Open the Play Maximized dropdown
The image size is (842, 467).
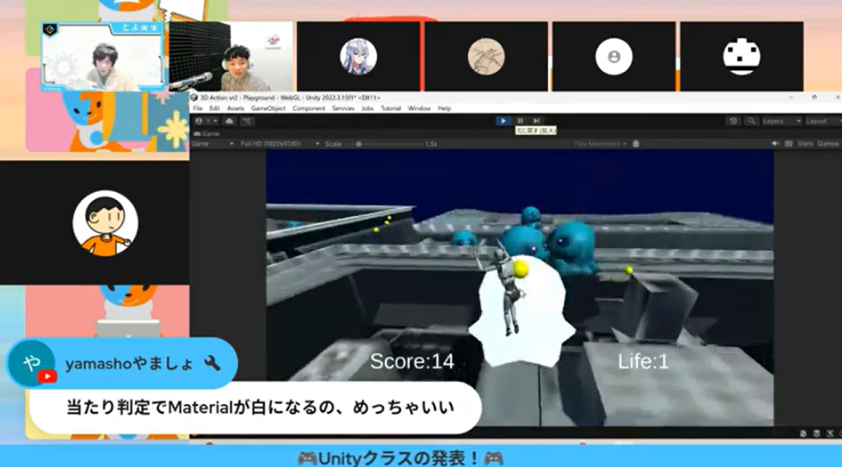600,144
